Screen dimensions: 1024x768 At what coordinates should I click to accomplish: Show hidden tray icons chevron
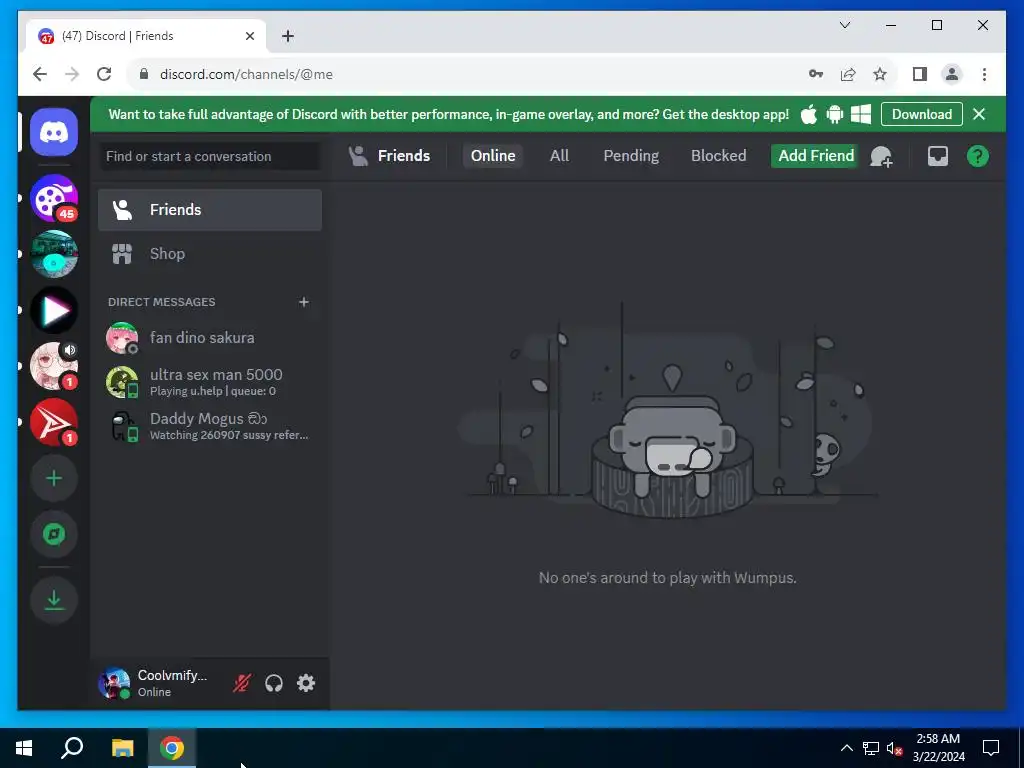846,748
